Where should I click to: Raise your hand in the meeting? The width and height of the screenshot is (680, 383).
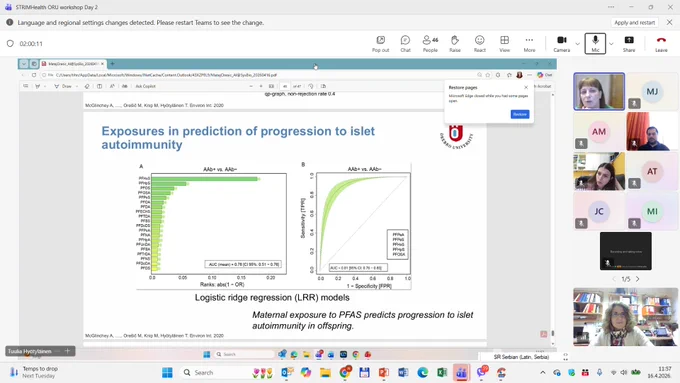point(454,44)
